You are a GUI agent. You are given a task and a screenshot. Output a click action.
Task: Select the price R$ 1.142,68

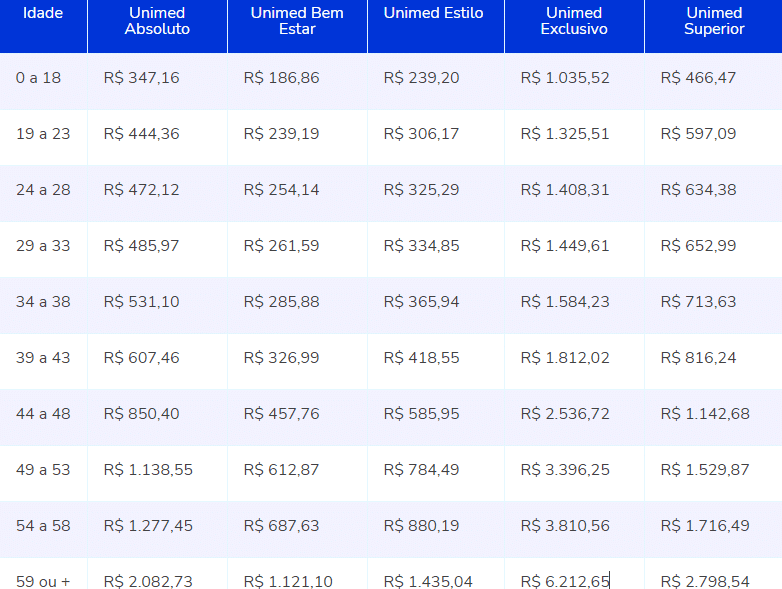pyautogui.click(x=705, y=413)
